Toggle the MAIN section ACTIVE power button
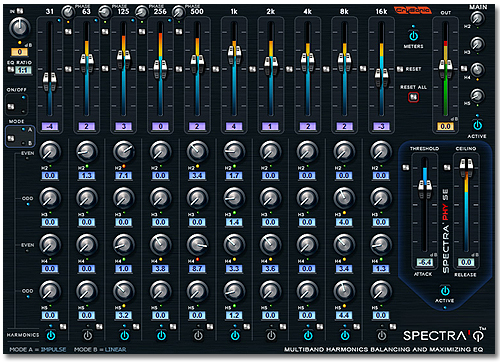 tap(477, 125)
